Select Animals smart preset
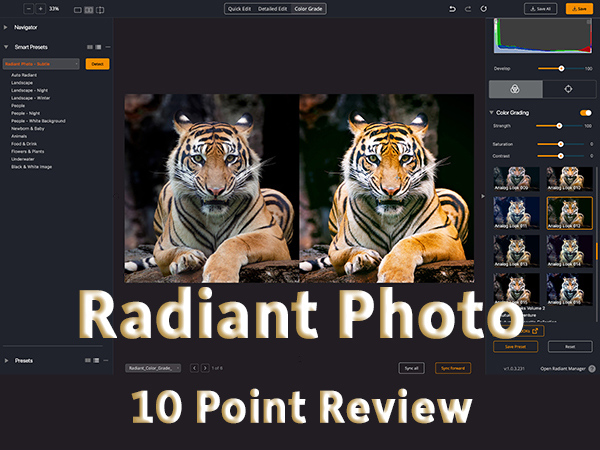 [19, 136]
